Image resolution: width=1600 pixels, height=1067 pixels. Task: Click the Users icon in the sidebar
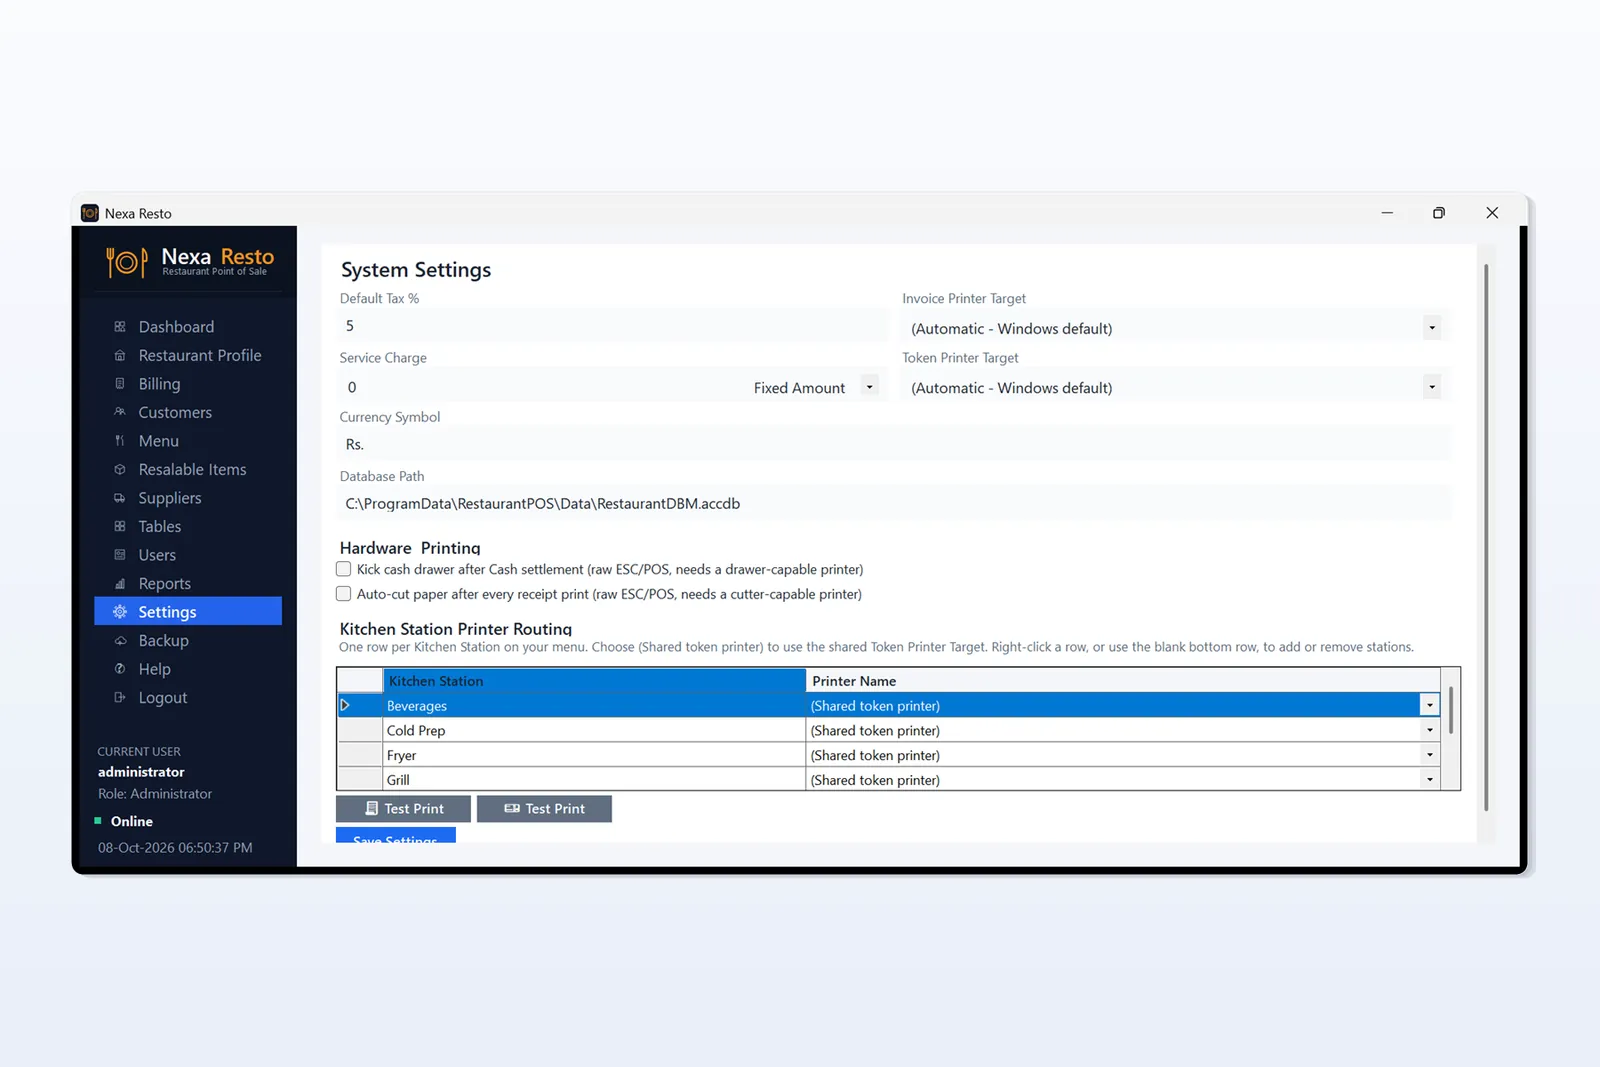(120, 555)
